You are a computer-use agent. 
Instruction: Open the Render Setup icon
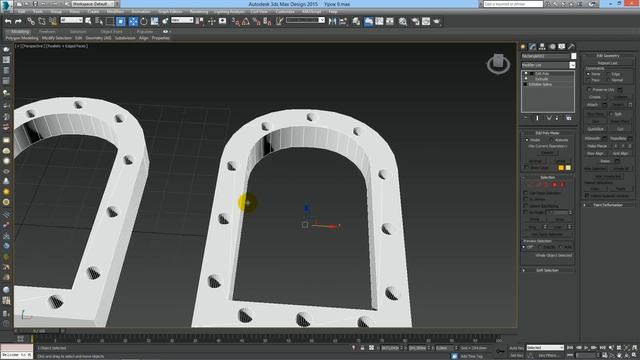[x=415, y=21]
